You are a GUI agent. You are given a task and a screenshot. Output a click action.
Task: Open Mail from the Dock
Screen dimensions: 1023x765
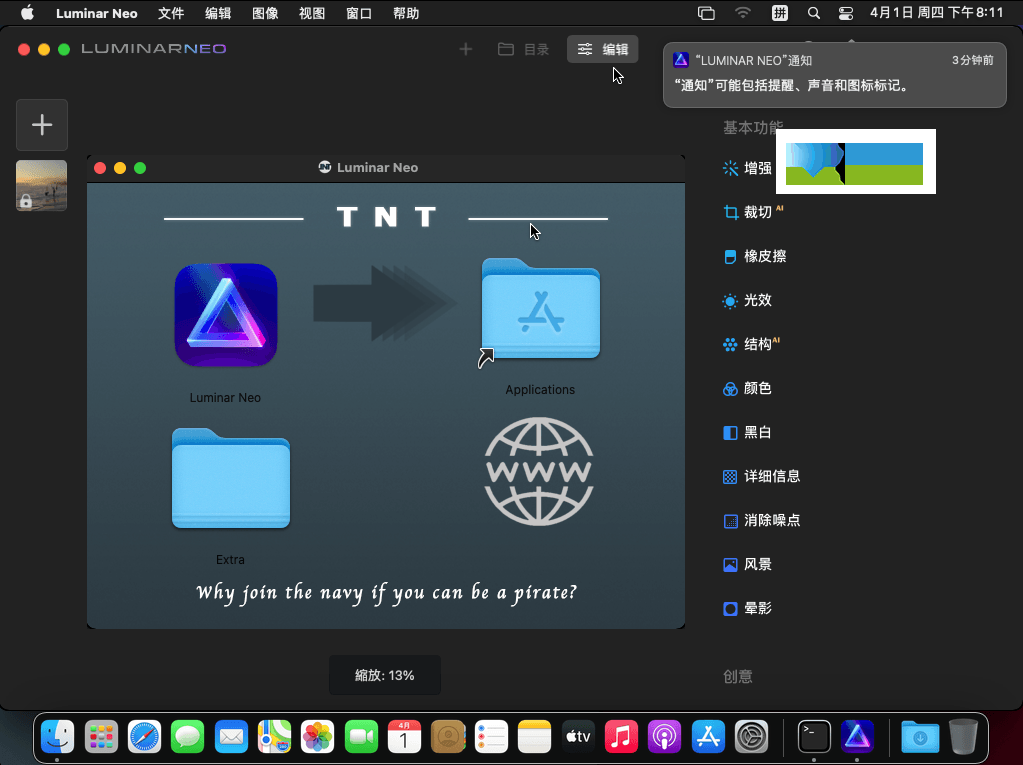[231, 737]
